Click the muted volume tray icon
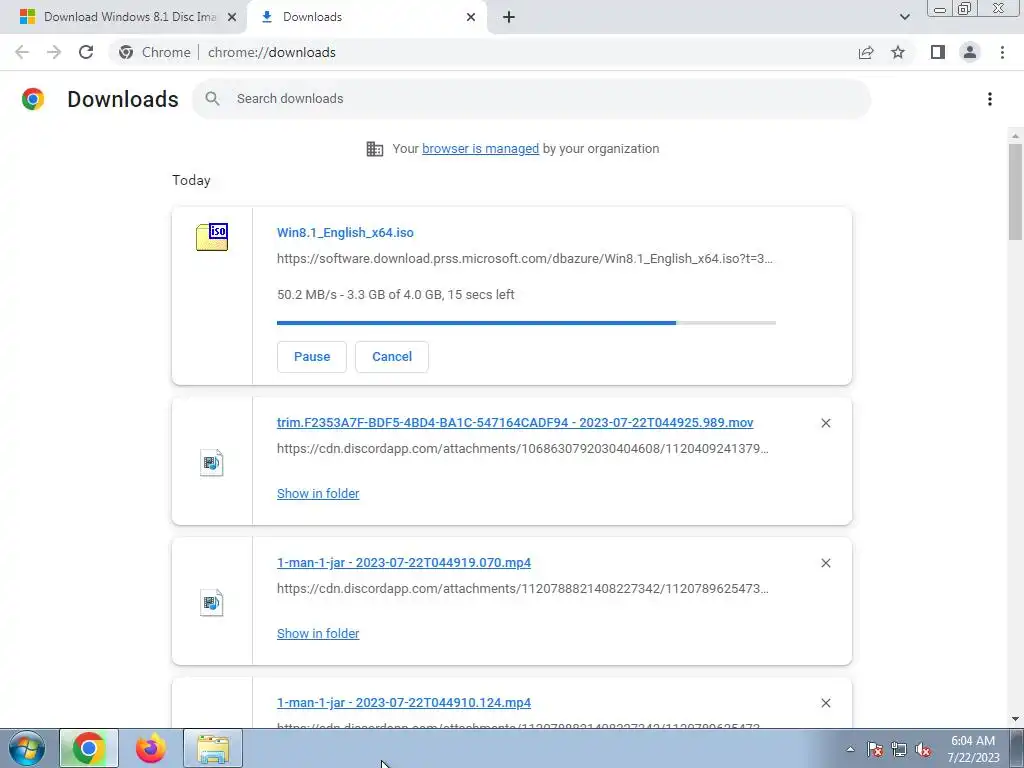1024x768 pixels. coord(923,749)
